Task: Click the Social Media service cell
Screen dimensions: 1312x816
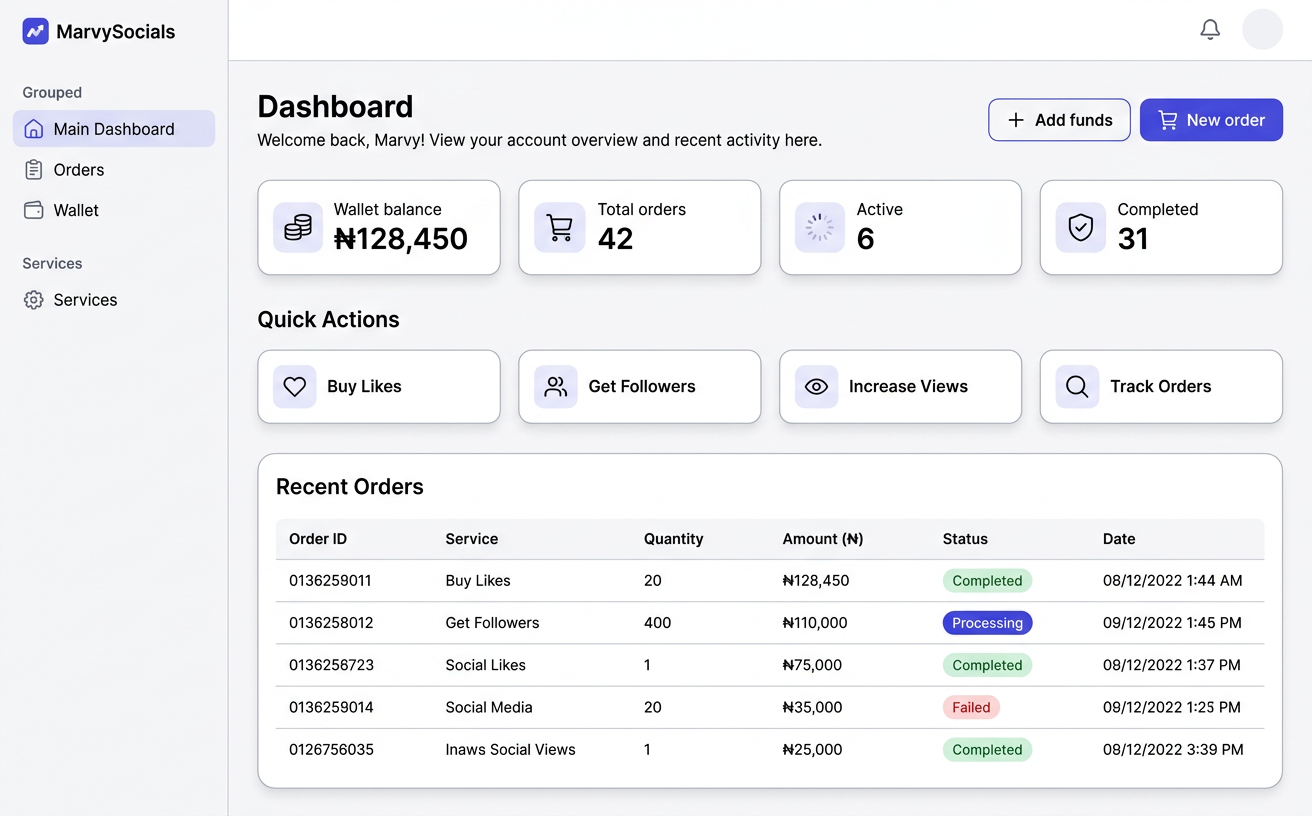Action: (489, 707)
